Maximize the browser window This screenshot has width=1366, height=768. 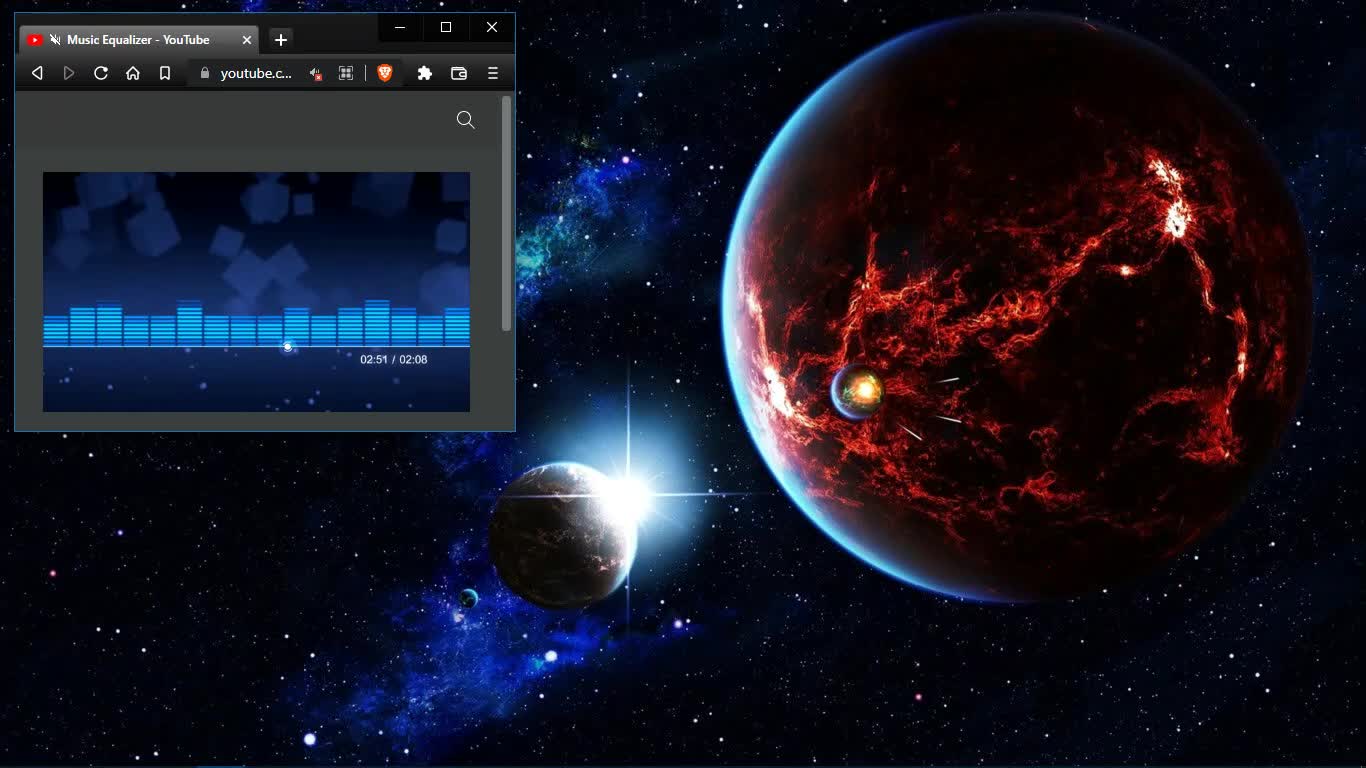point(446,27)
